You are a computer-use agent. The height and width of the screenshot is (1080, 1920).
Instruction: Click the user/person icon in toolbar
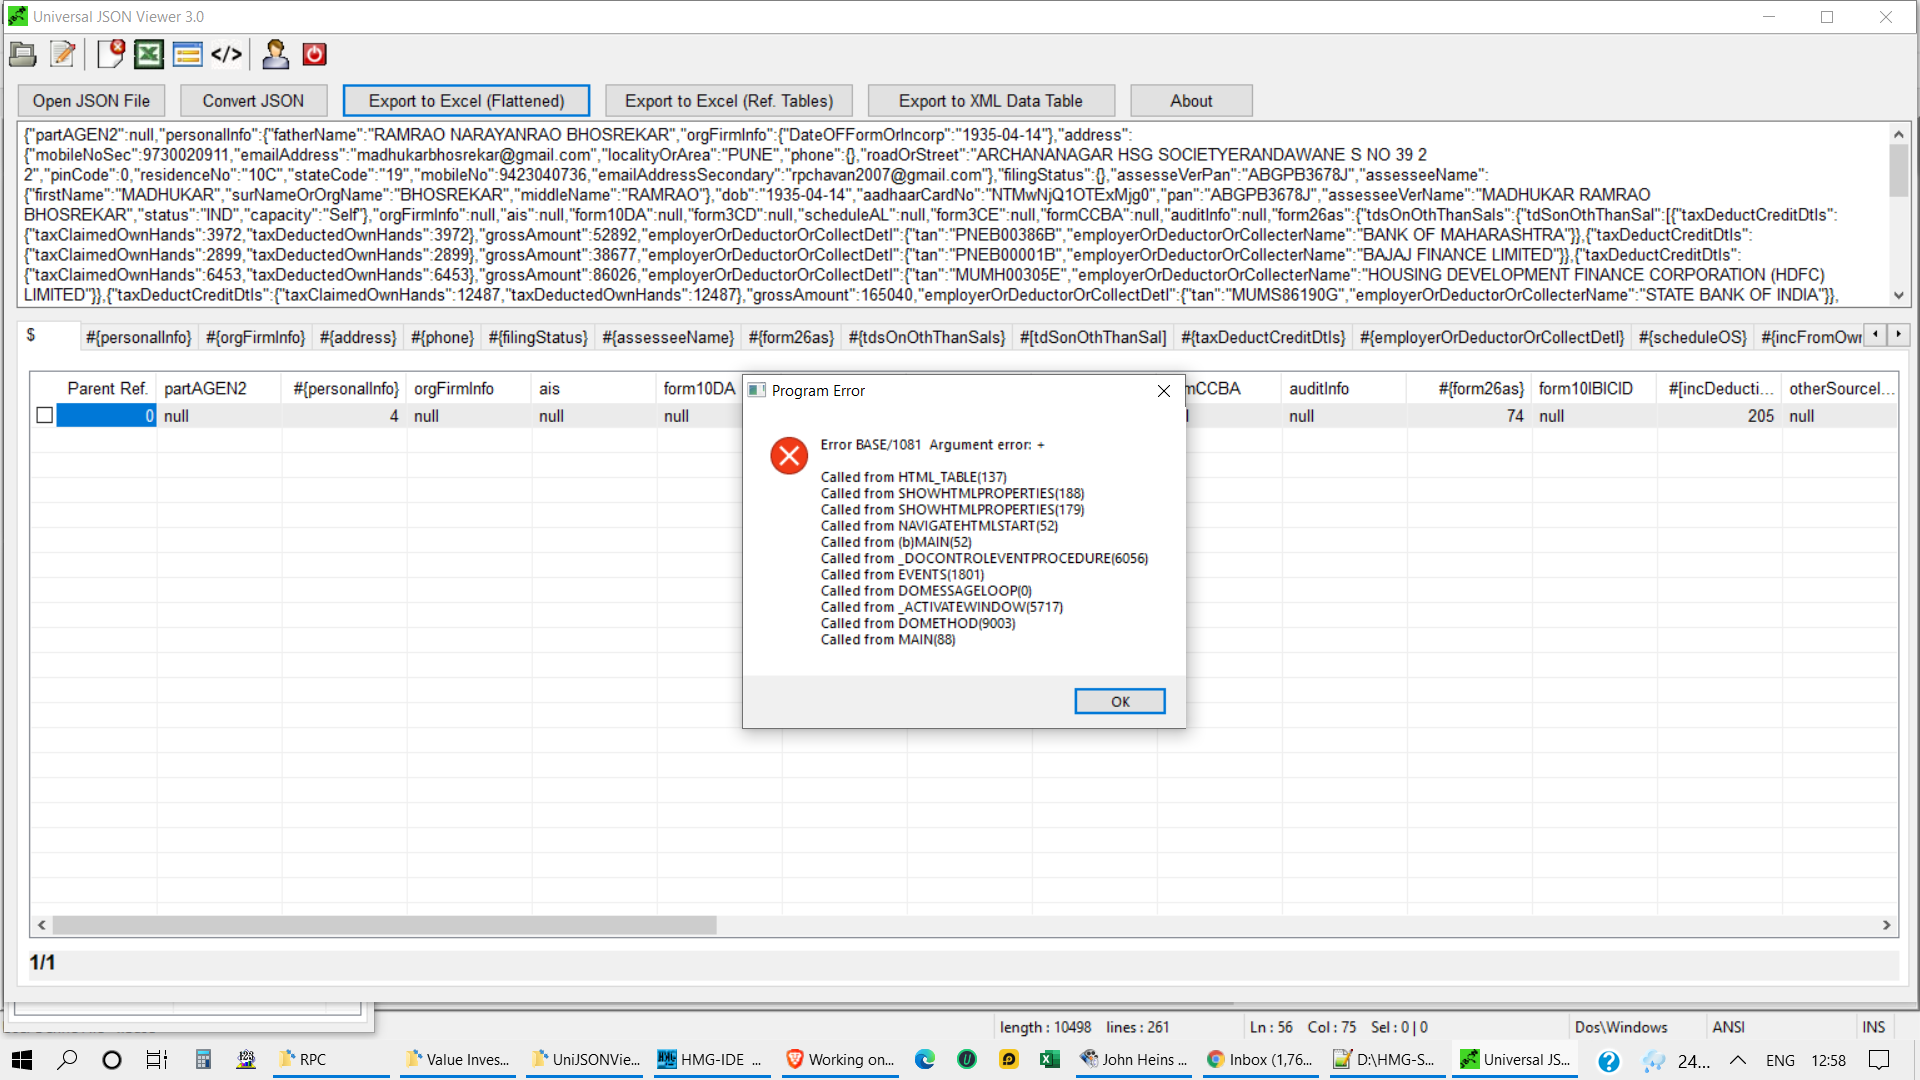click(x=276, y=54)
